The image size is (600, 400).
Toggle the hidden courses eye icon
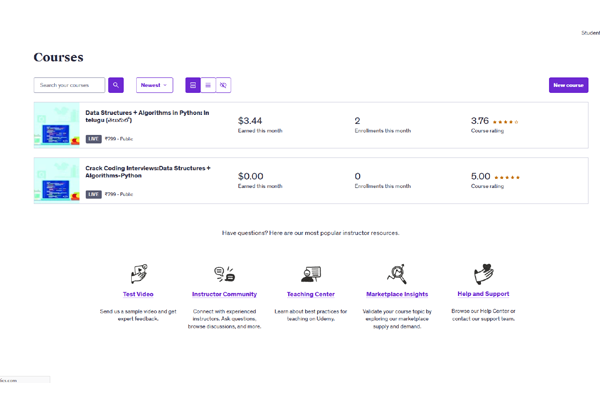[223, 85]
